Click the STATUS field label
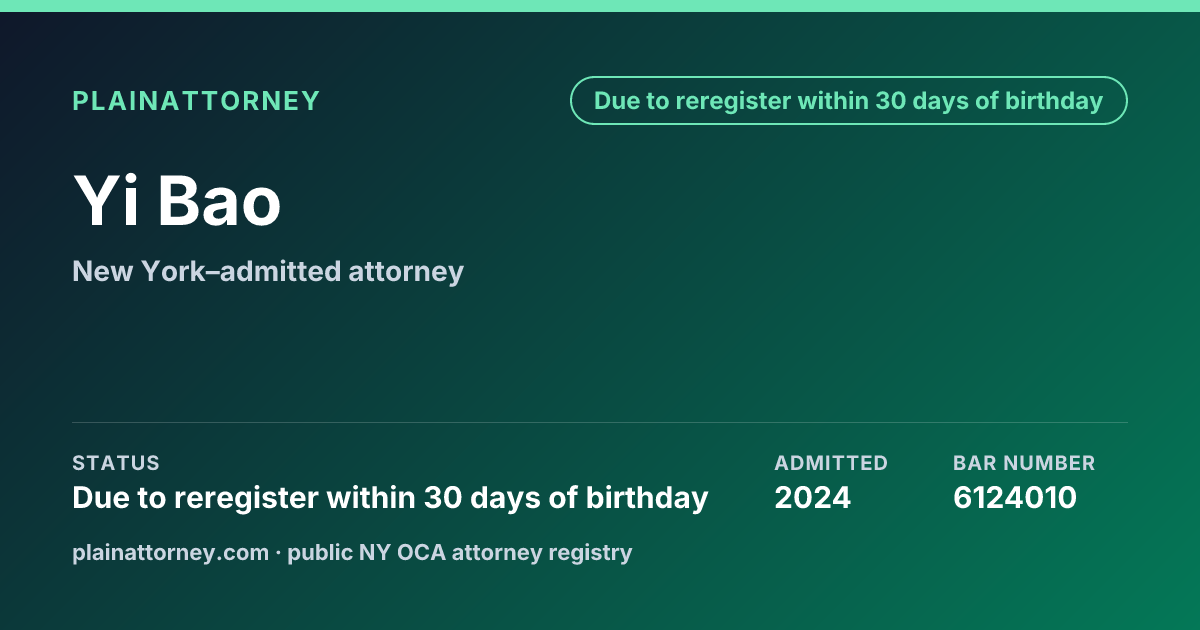The height and width of the screenshot is (630, 1200). (x=116, y=463)
